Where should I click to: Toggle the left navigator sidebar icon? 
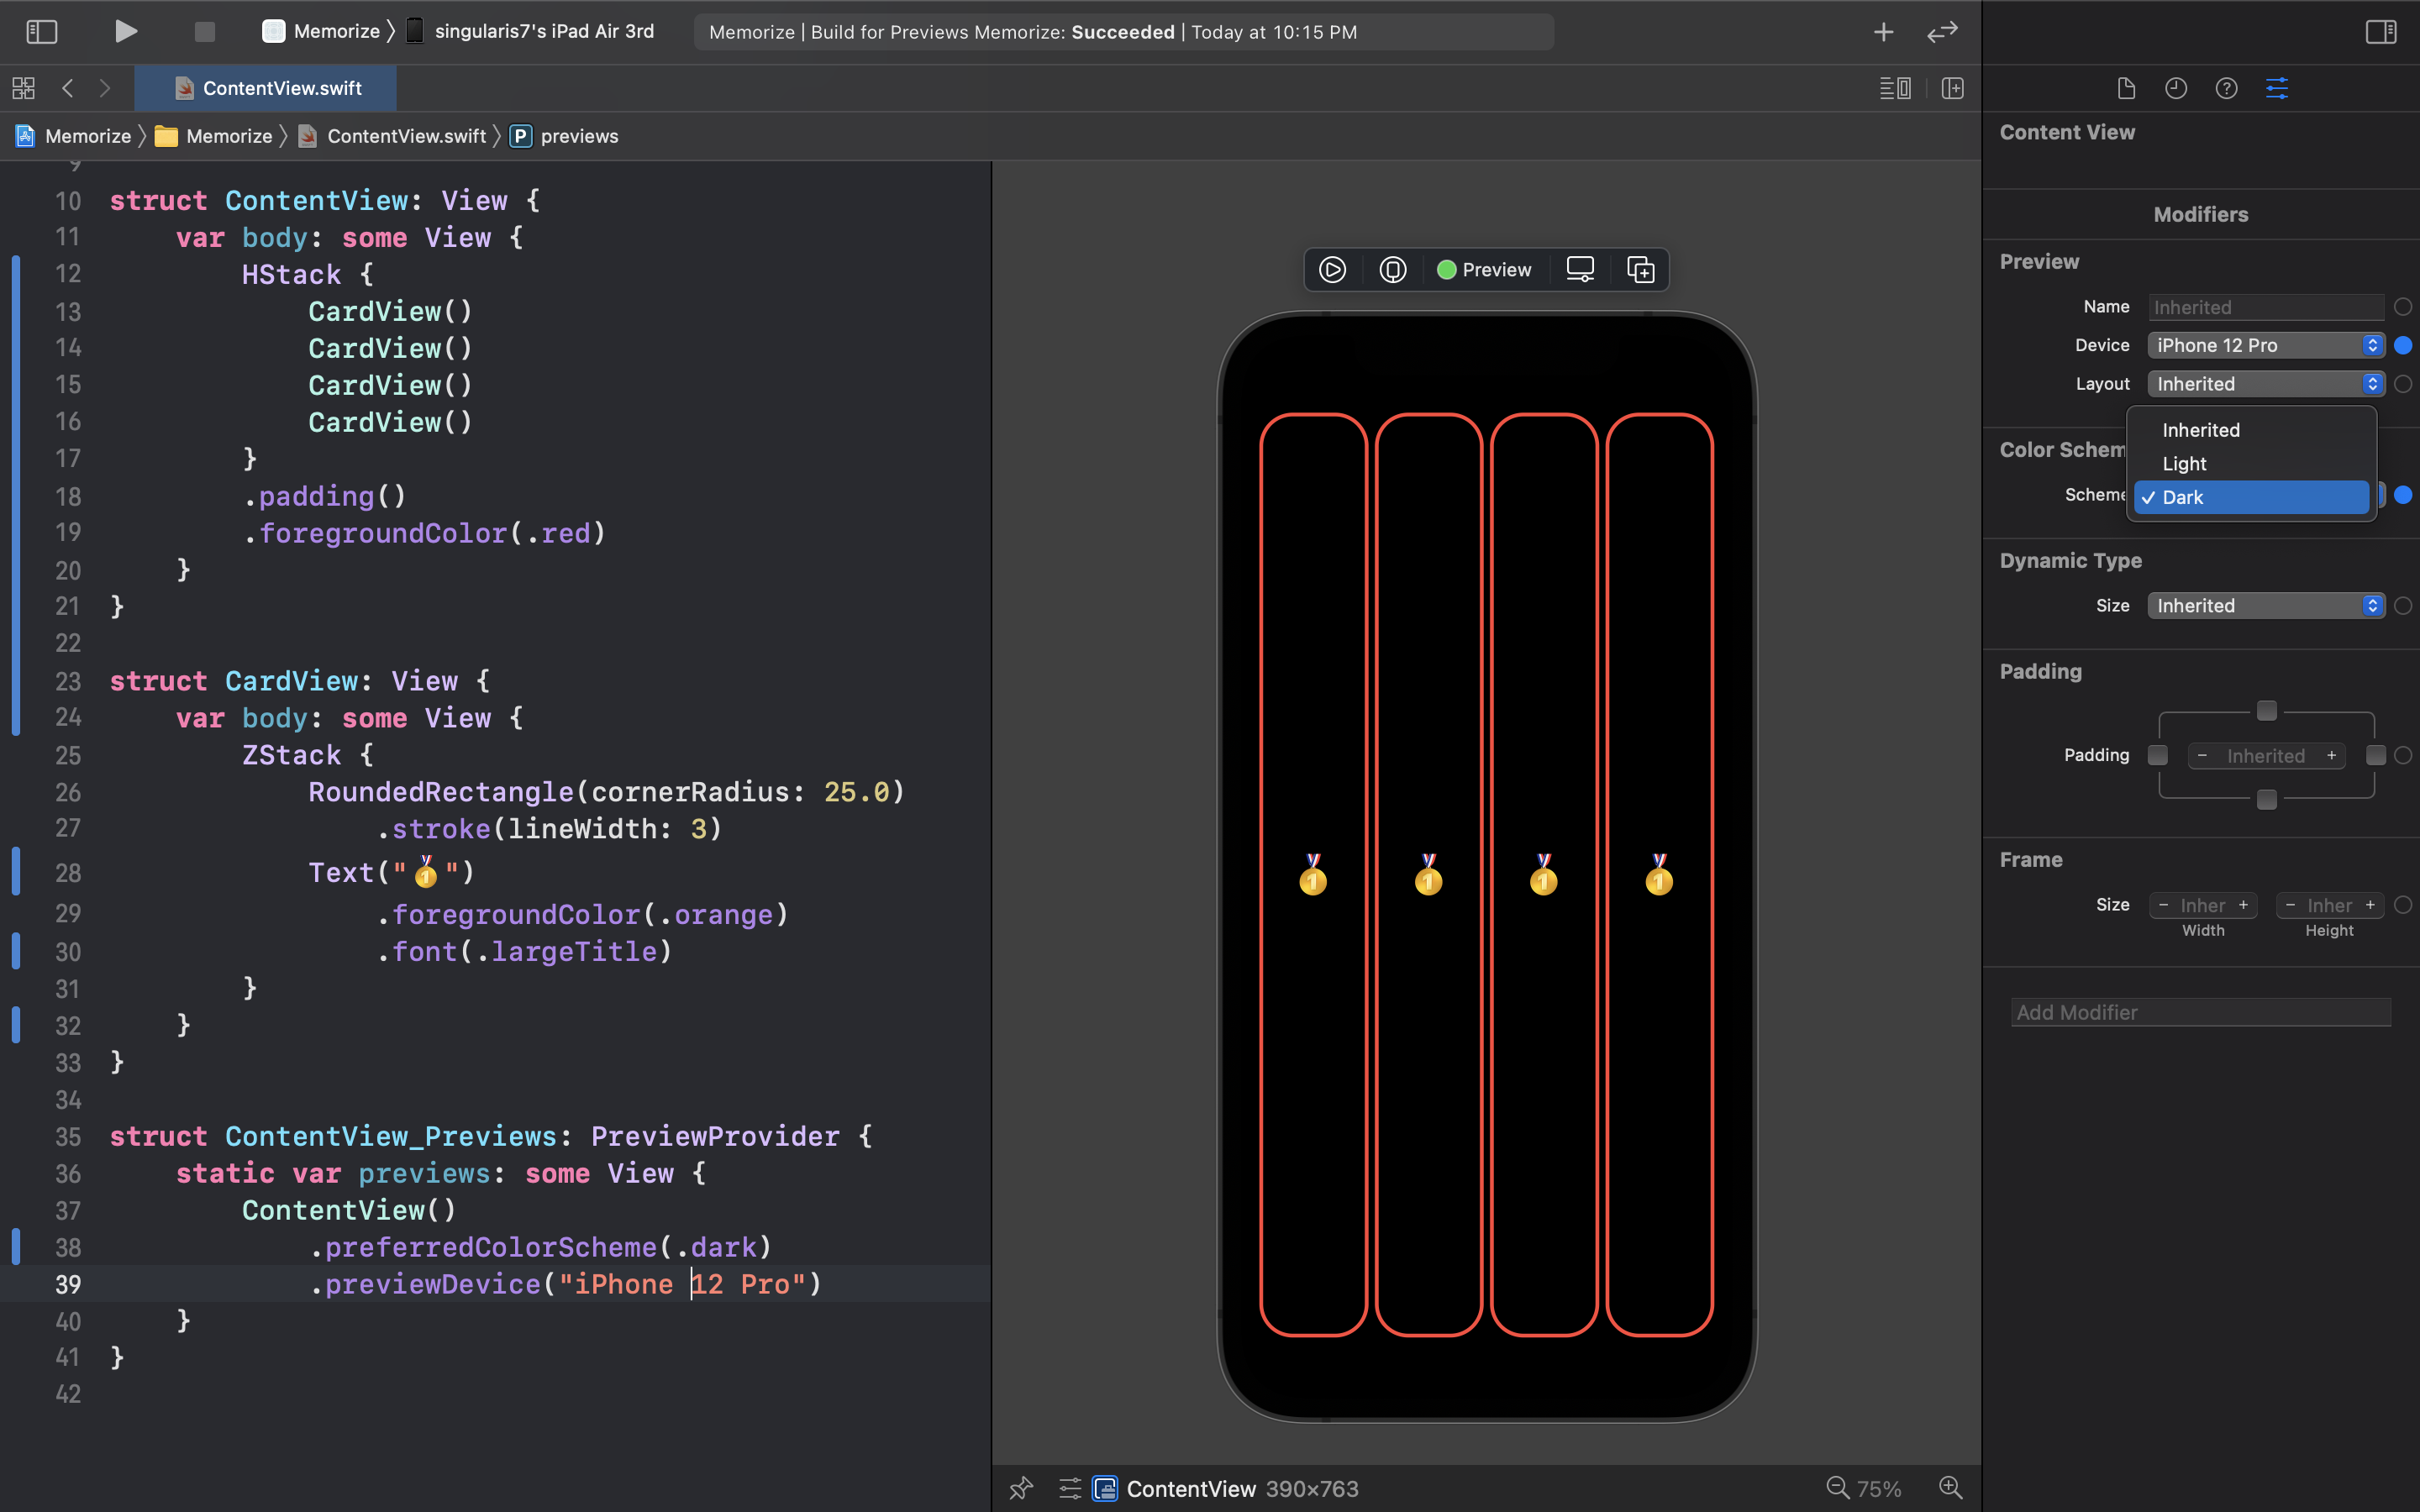(x=41, y=31)
